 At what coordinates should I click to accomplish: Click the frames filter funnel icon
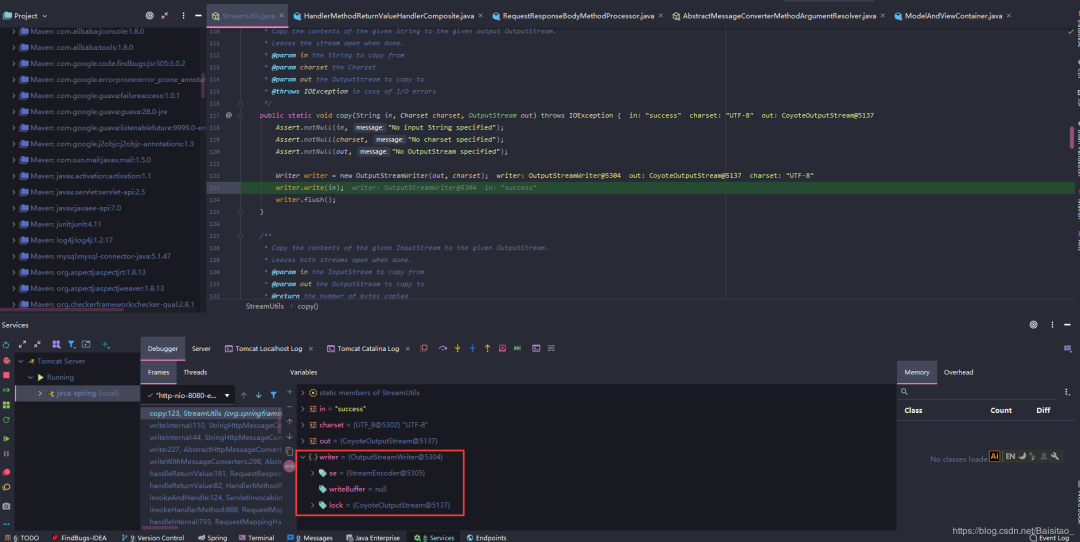[273, 395]
